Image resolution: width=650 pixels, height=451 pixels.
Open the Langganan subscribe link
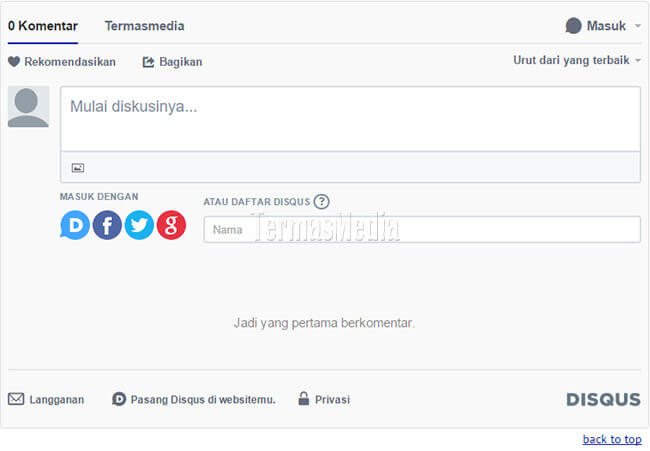click(56, 400)
